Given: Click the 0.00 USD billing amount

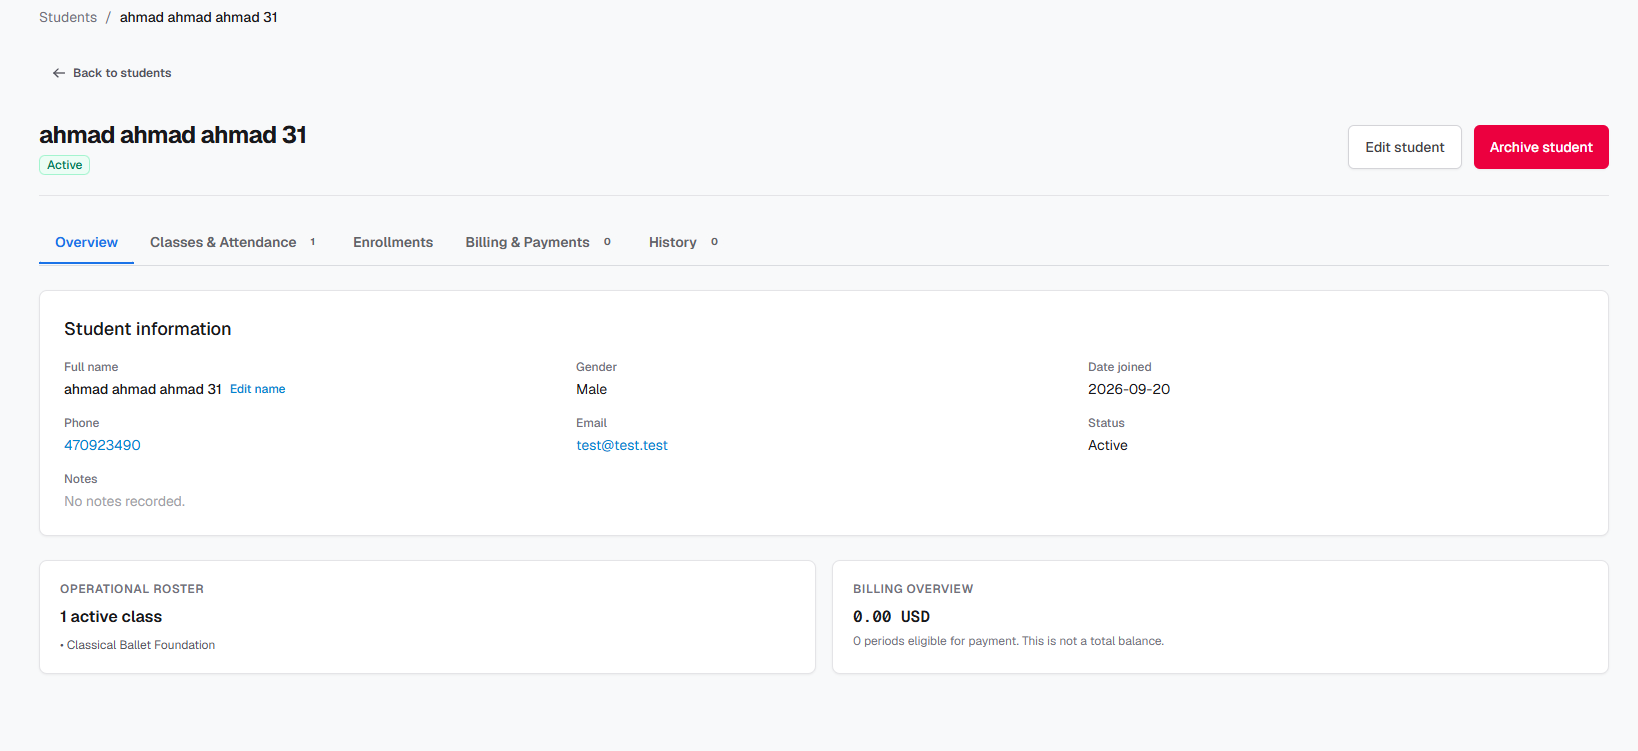Looking at the screenshot, I should (x=891, y=617).
